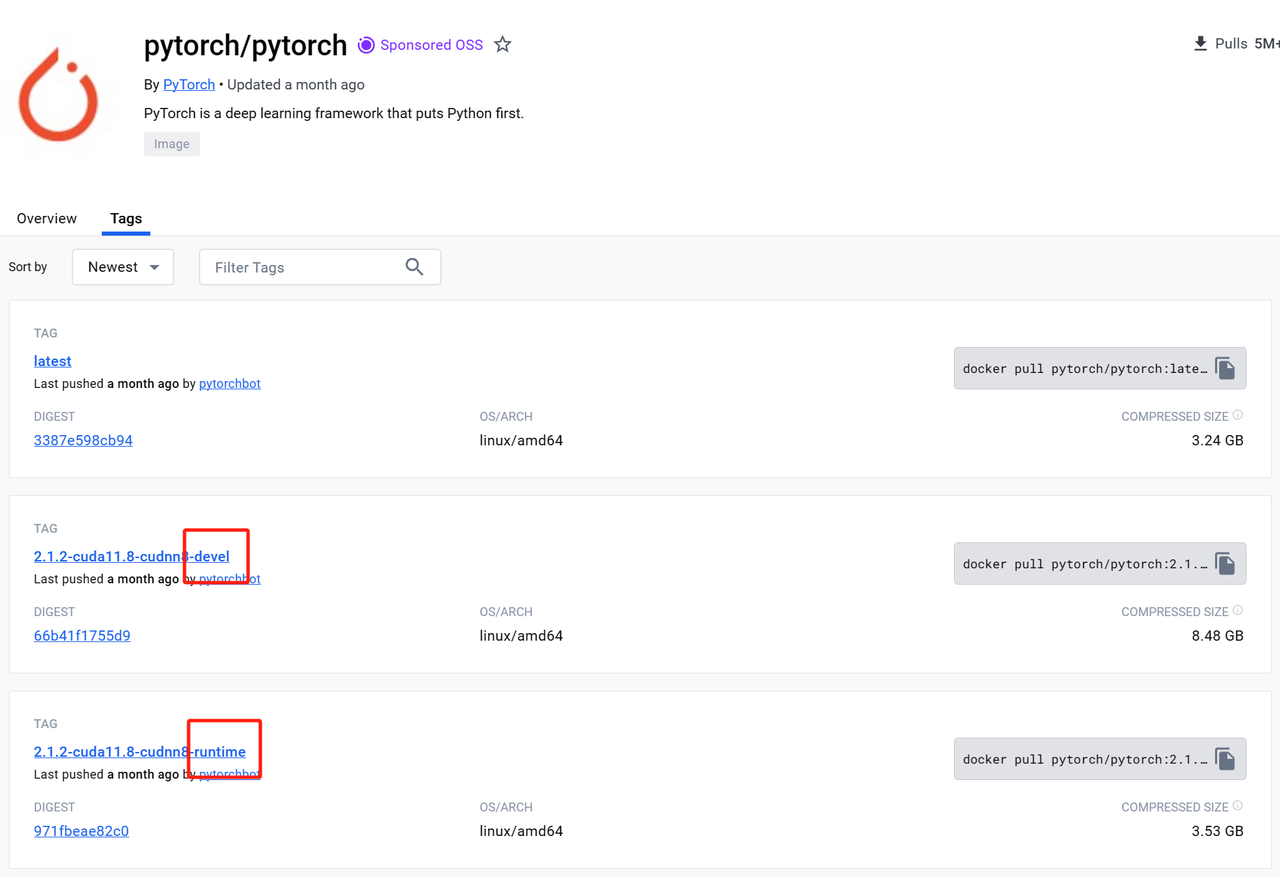The width and height of the screenshot is (1280, 877).
Task: Click the docker pull pytorch/pytorch:late… command text
Action: coord(1085,369)
